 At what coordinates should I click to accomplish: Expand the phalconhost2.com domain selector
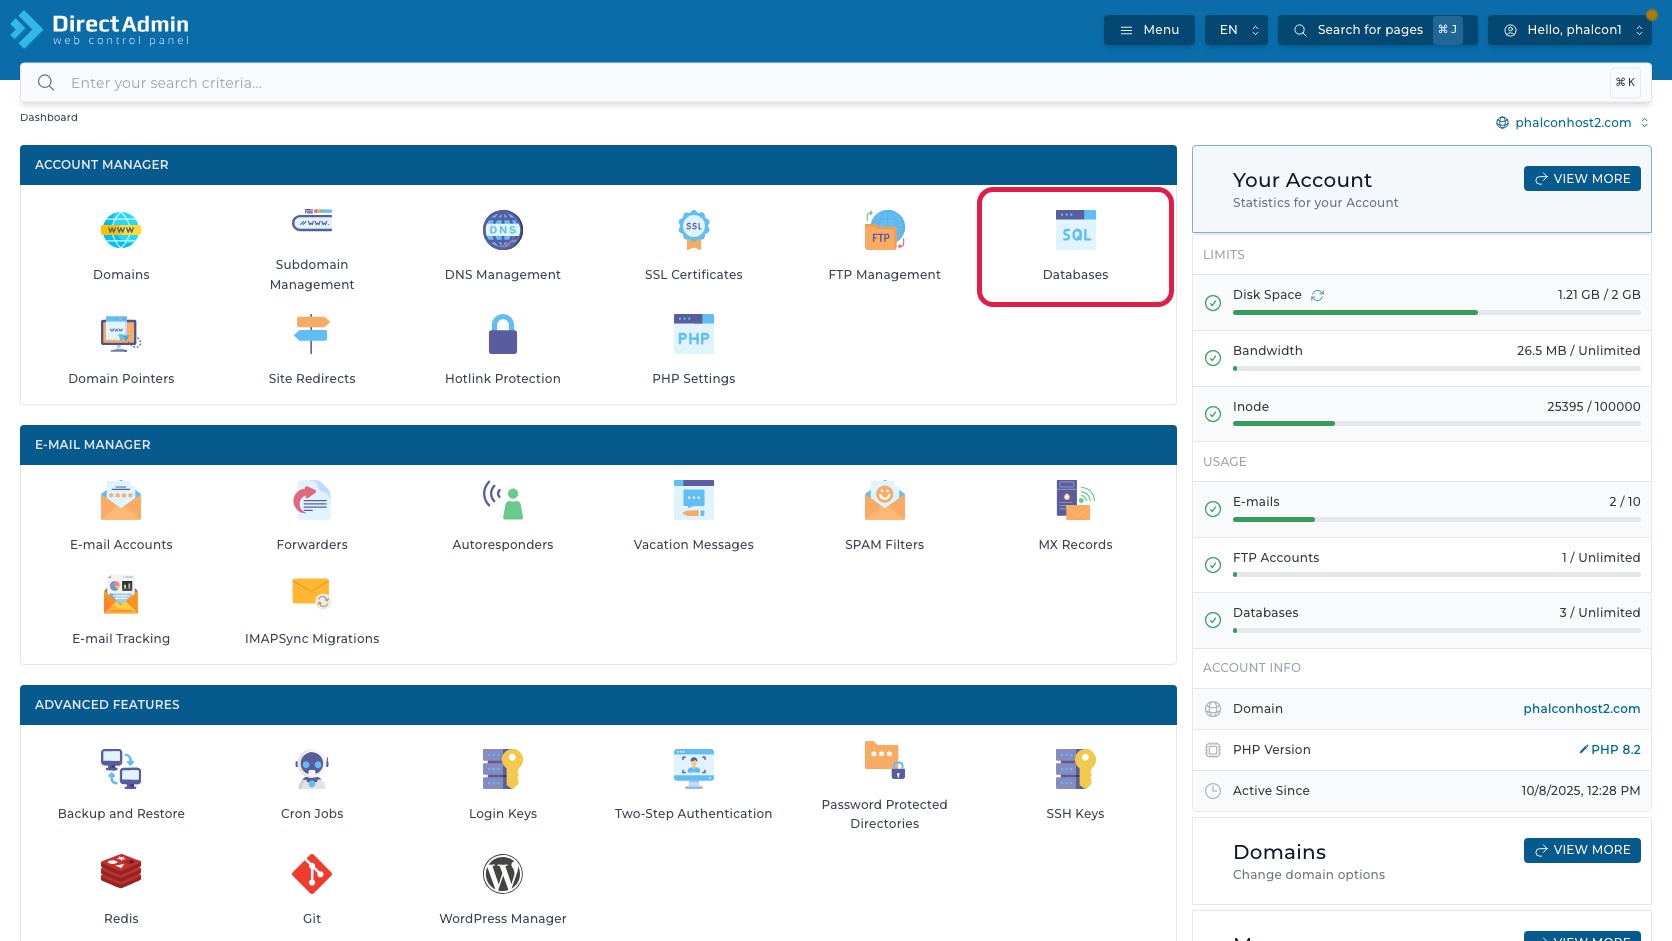(1572, 123)
